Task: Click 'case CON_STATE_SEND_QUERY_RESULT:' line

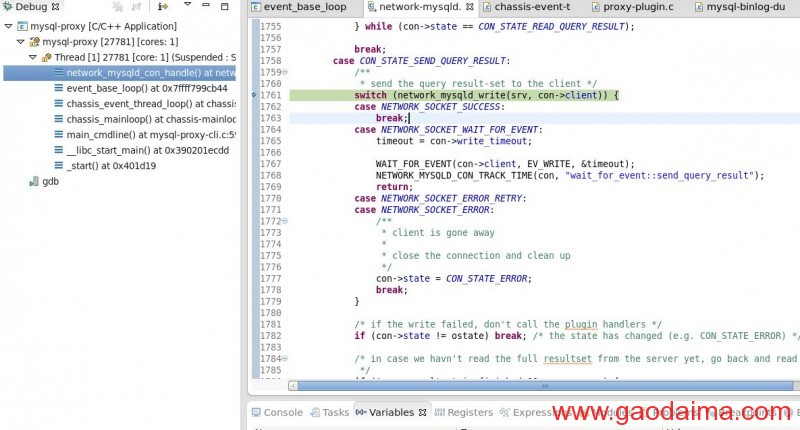Action: click(x=421, y=61)
